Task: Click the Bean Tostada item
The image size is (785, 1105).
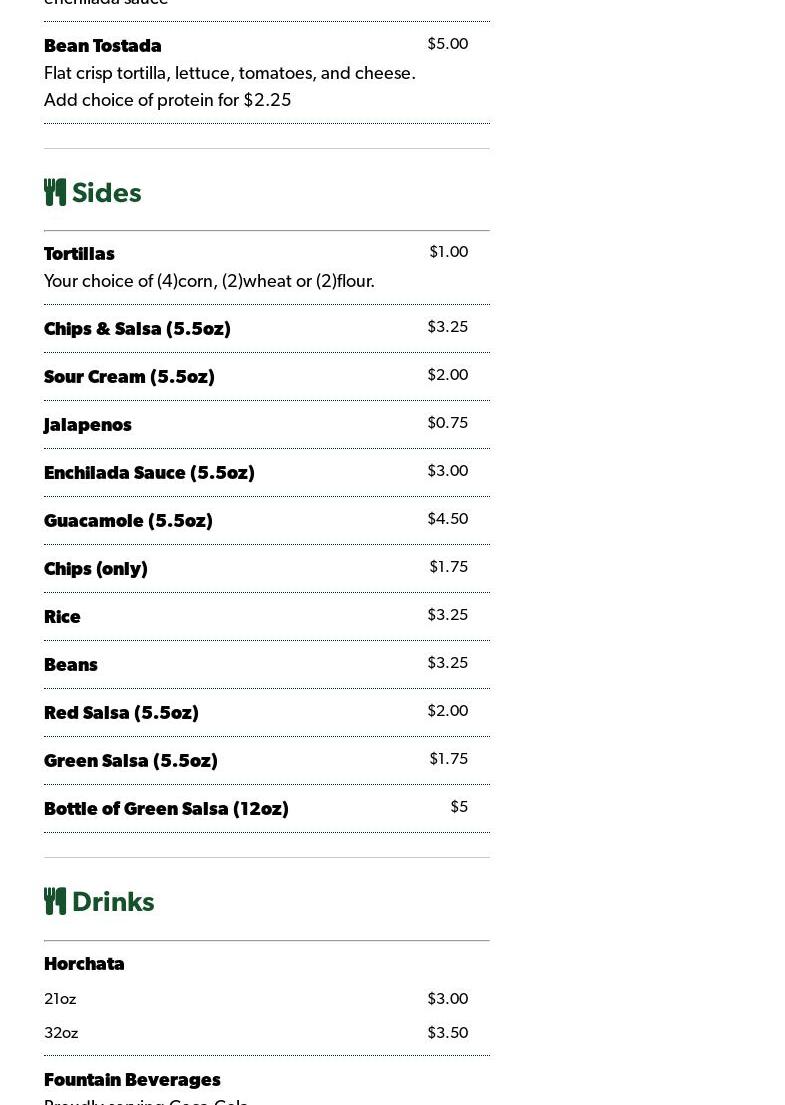Action: (x=103, y=46)
